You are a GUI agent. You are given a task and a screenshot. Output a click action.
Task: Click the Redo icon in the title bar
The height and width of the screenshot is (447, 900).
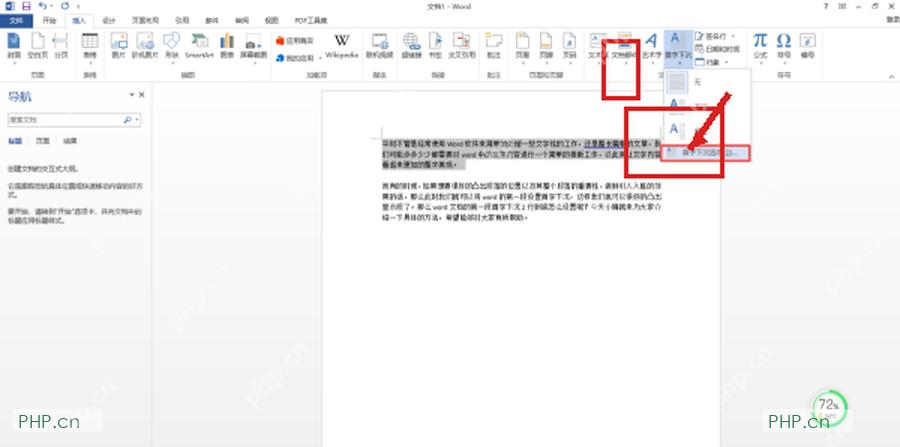65,6
